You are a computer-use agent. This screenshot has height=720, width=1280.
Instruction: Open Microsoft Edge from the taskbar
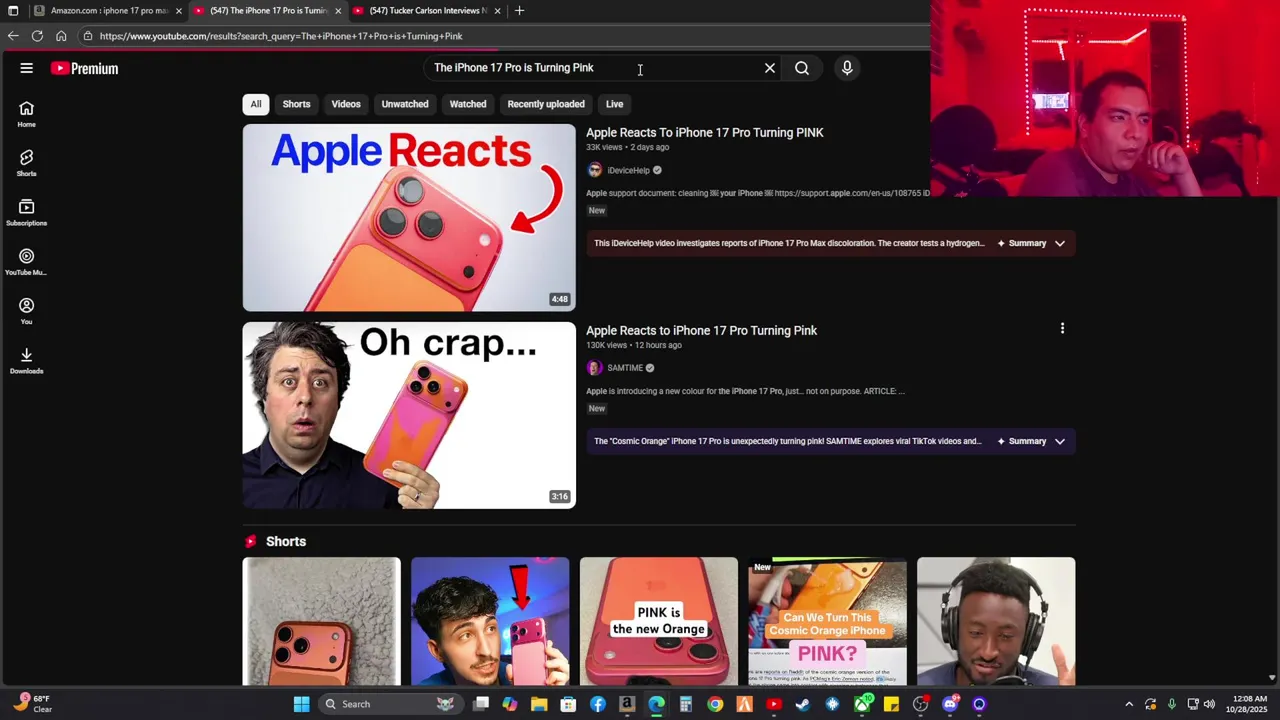pyautogui.click(x=656, y=704)
